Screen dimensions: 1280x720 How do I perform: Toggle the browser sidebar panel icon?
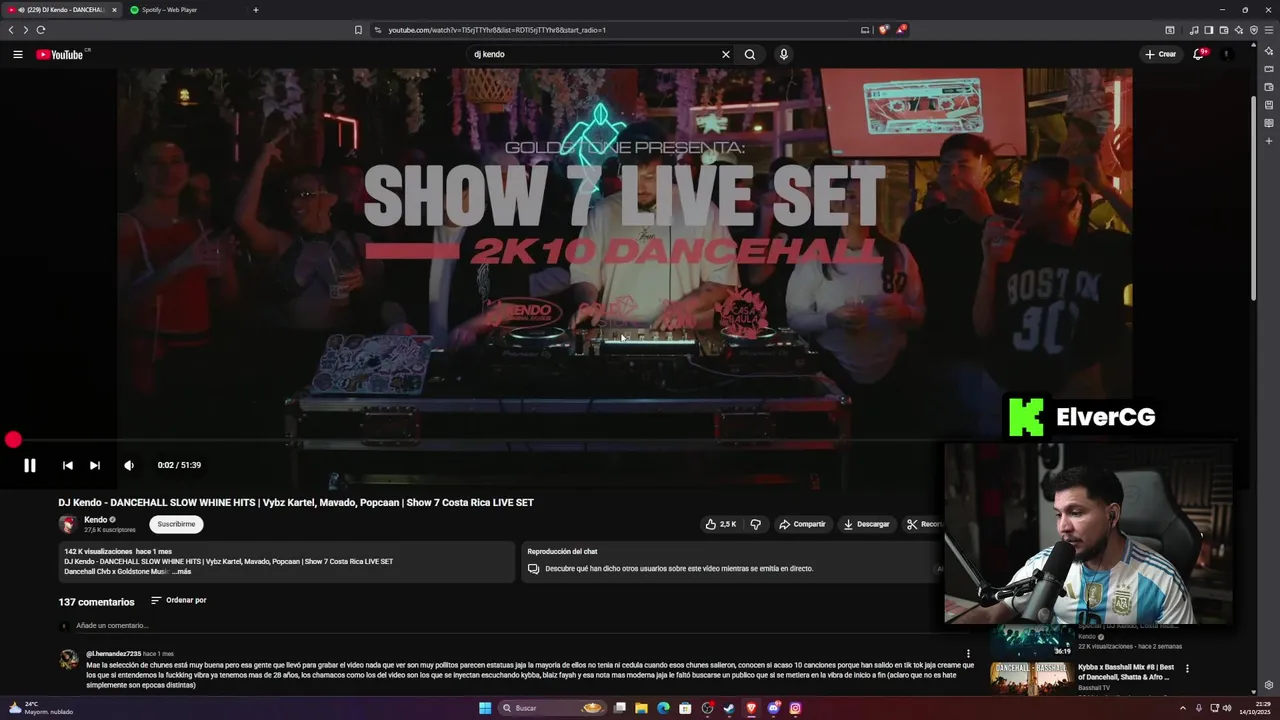click(x=1209, y=30)
